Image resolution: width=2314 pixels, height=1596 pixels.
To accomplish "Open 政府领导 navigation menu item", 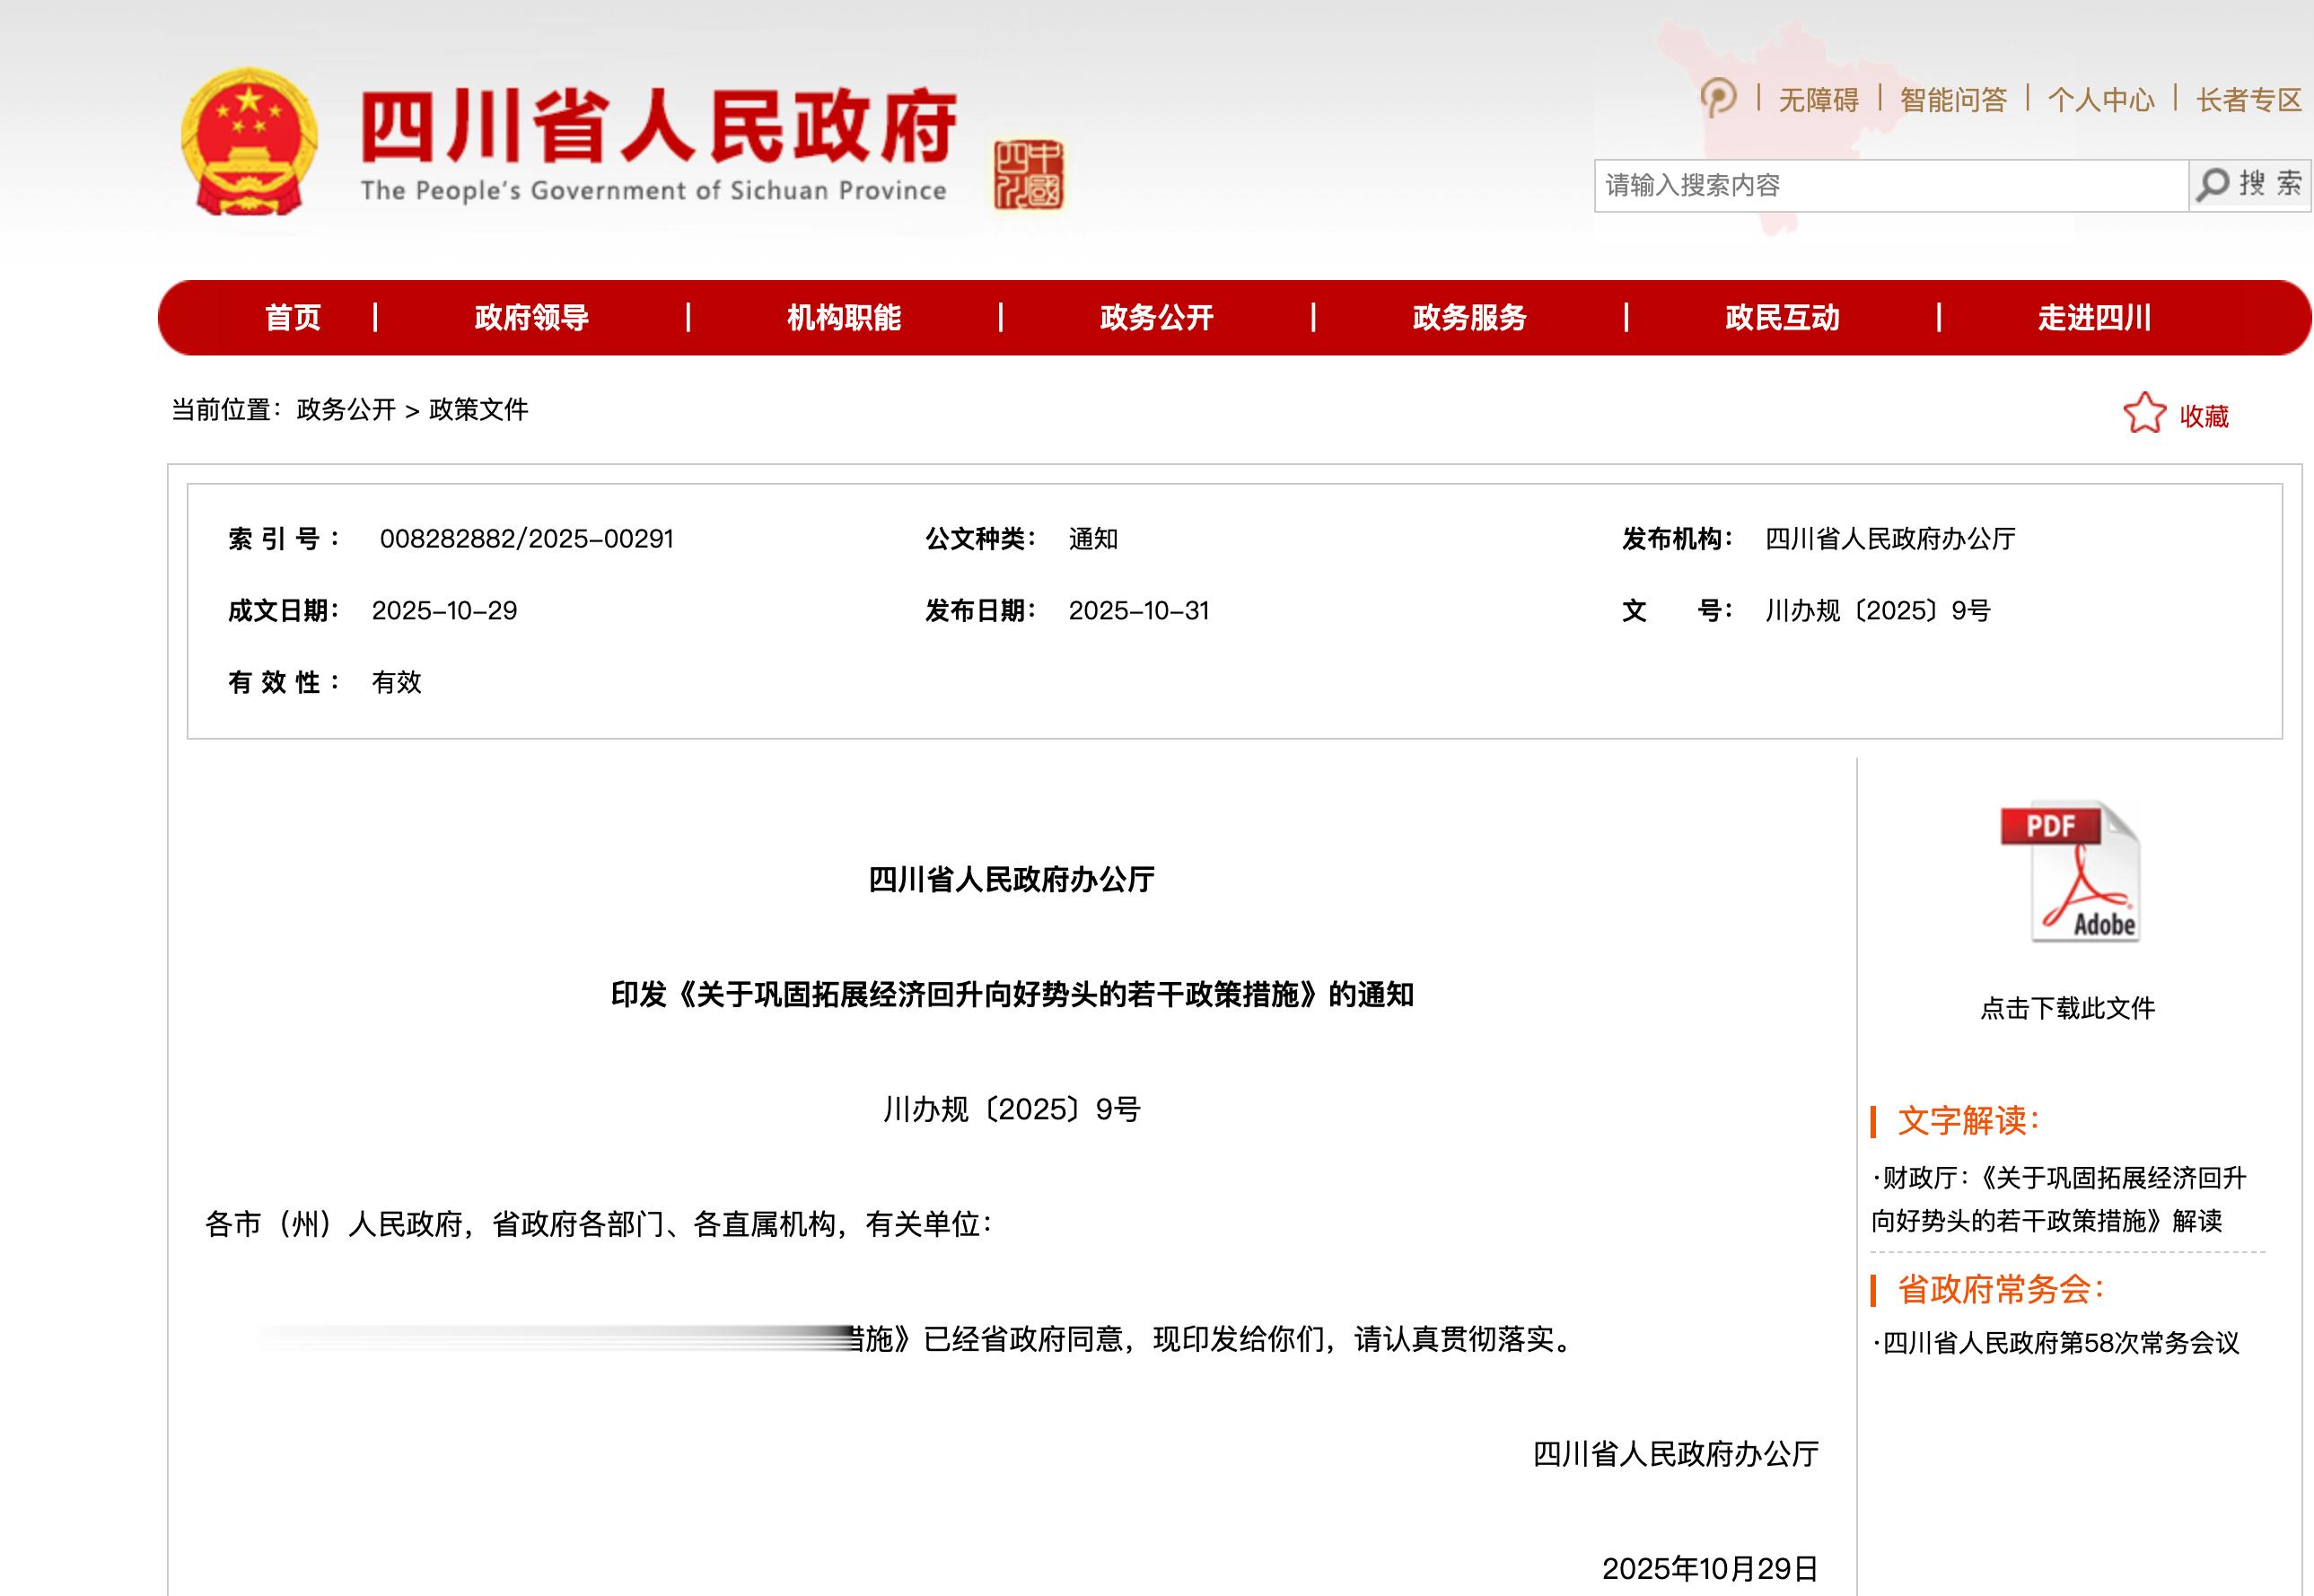I will pyautogui.click(x=531, y=318).
